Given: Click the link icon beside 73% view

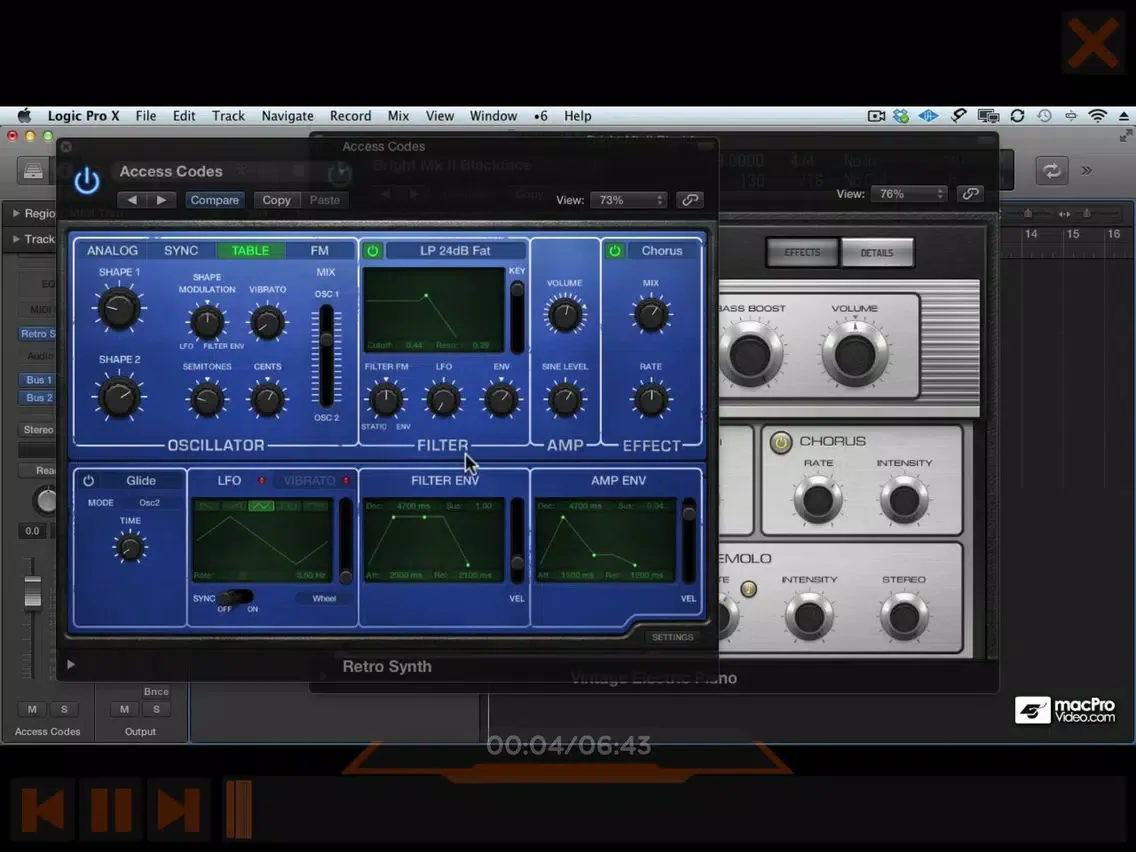Looking at the screenshot, I should click(690, 200).
